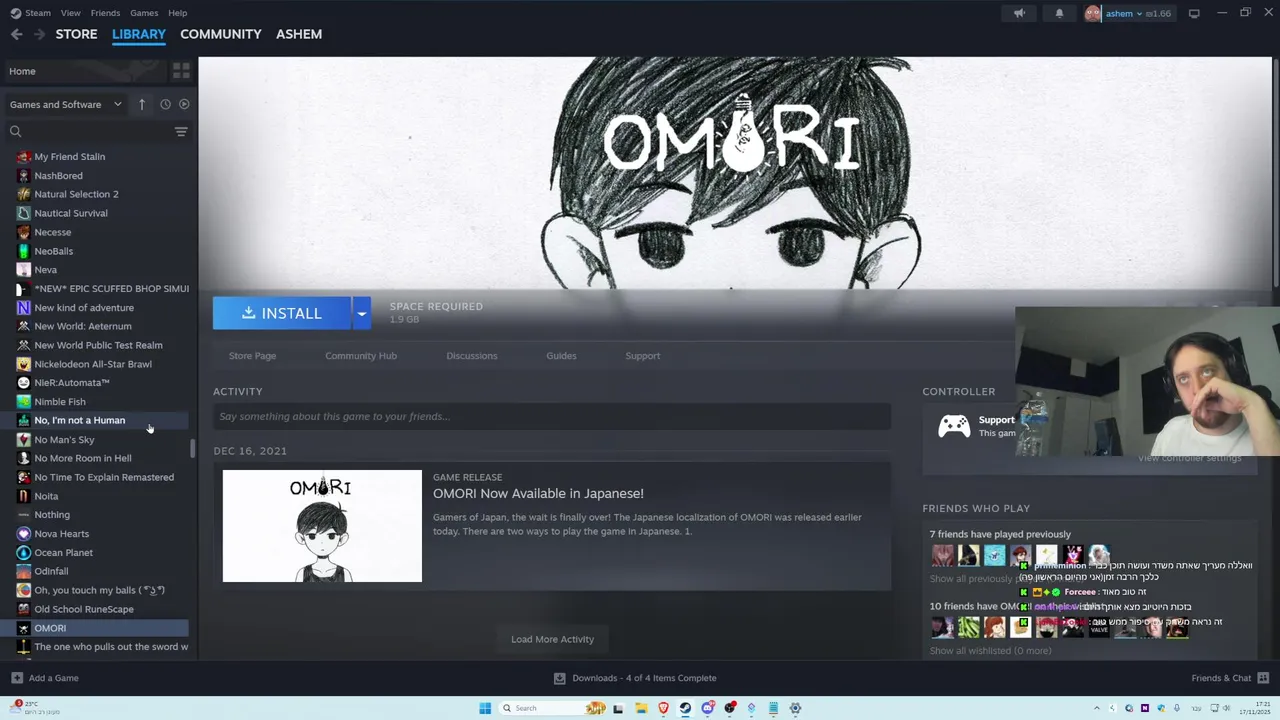Go forward using the forward arrow
The image size is (1280, 720).
[39, 34]
